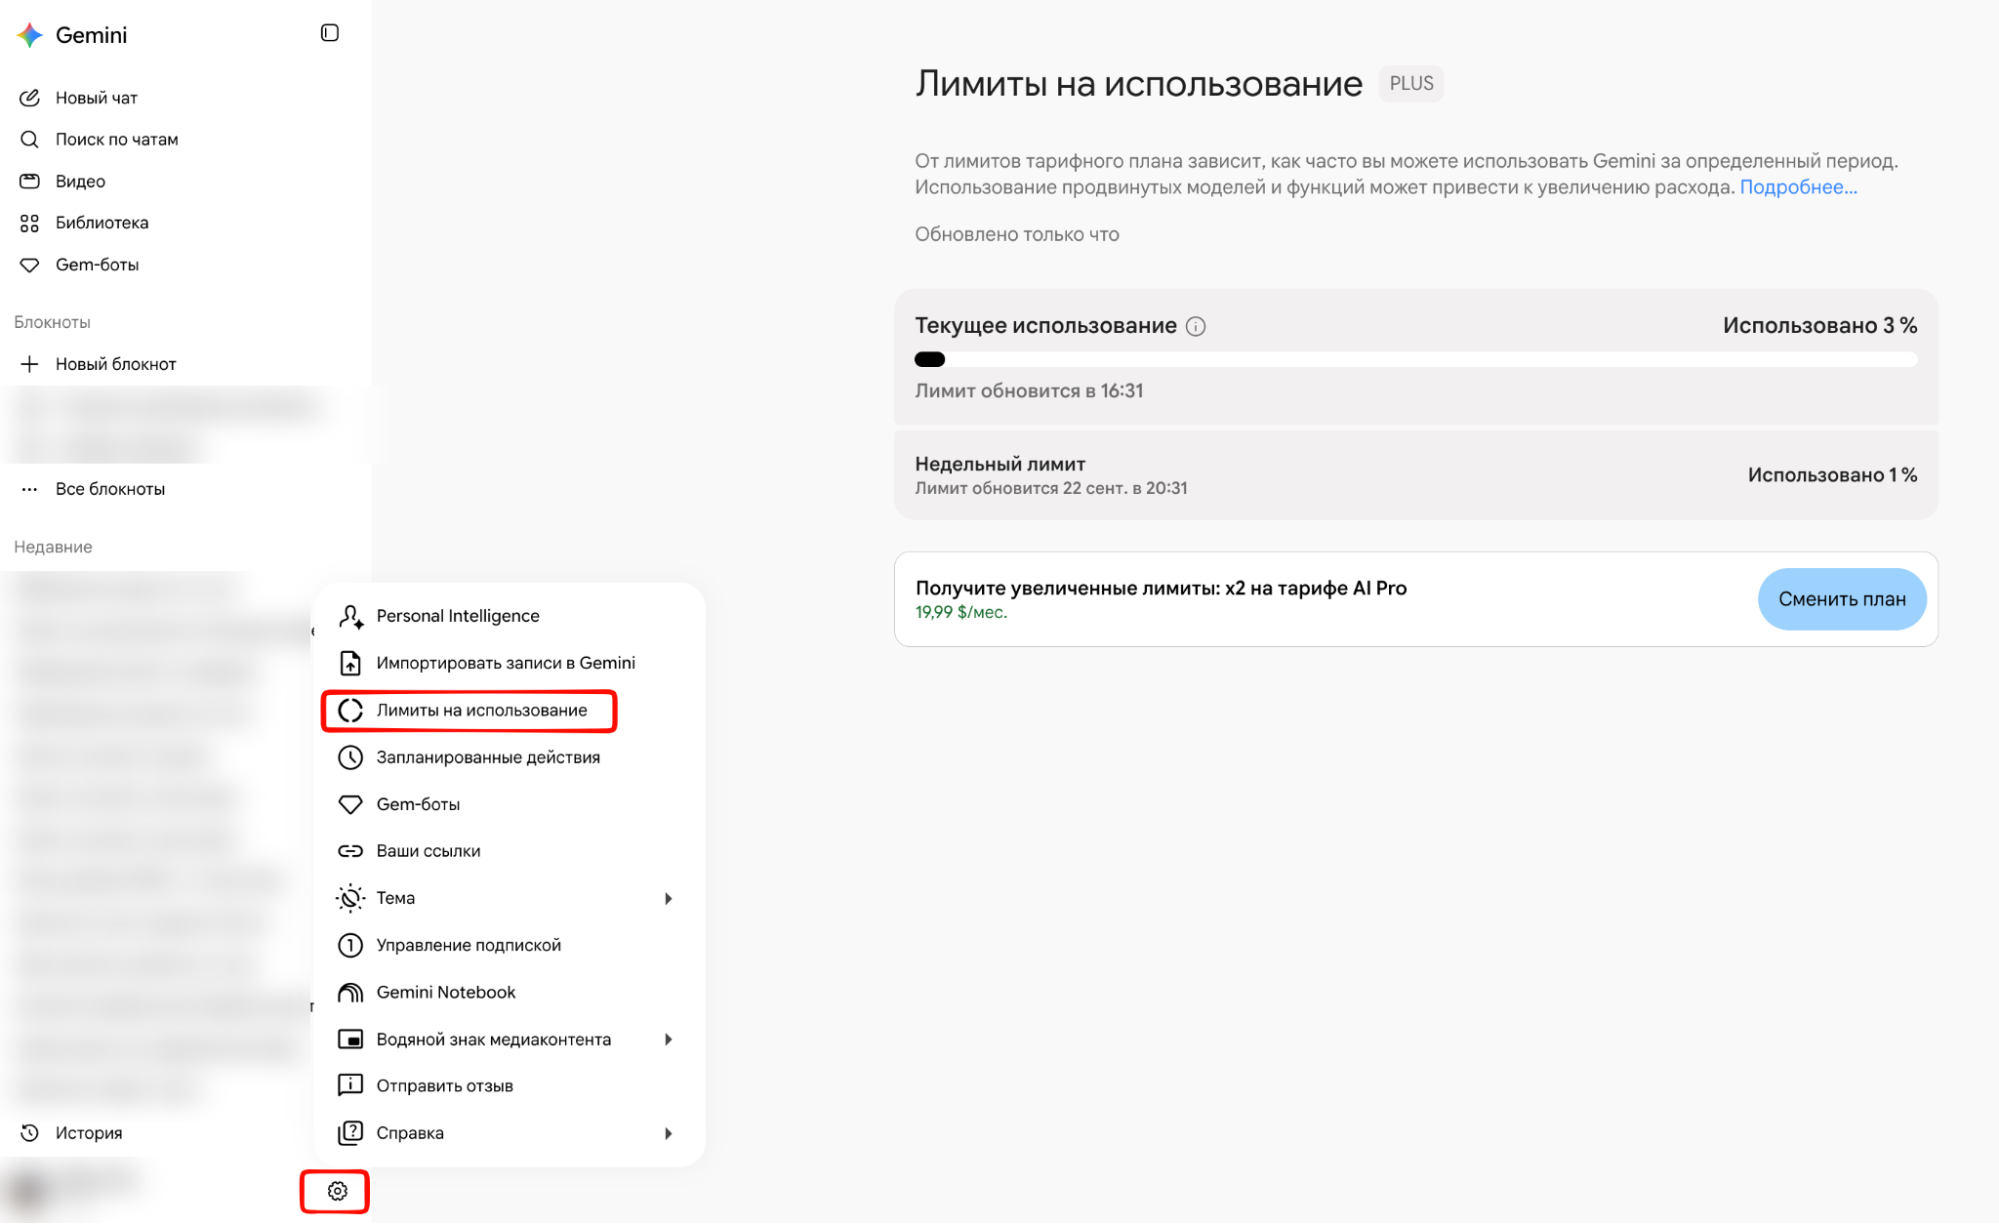This screenshot has height=1224, width=1999.
Task: Click the Недельный лимит row
Action: point(1415,475)
